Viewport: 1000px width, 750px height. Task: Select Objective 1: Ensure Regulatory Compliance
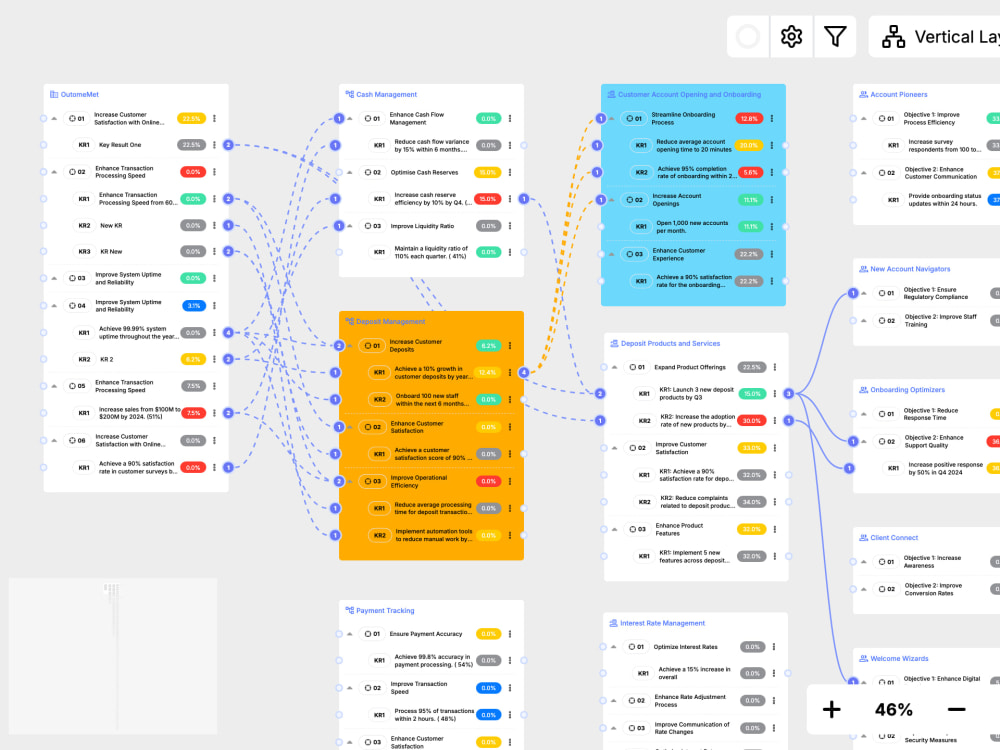coord(930,293)
